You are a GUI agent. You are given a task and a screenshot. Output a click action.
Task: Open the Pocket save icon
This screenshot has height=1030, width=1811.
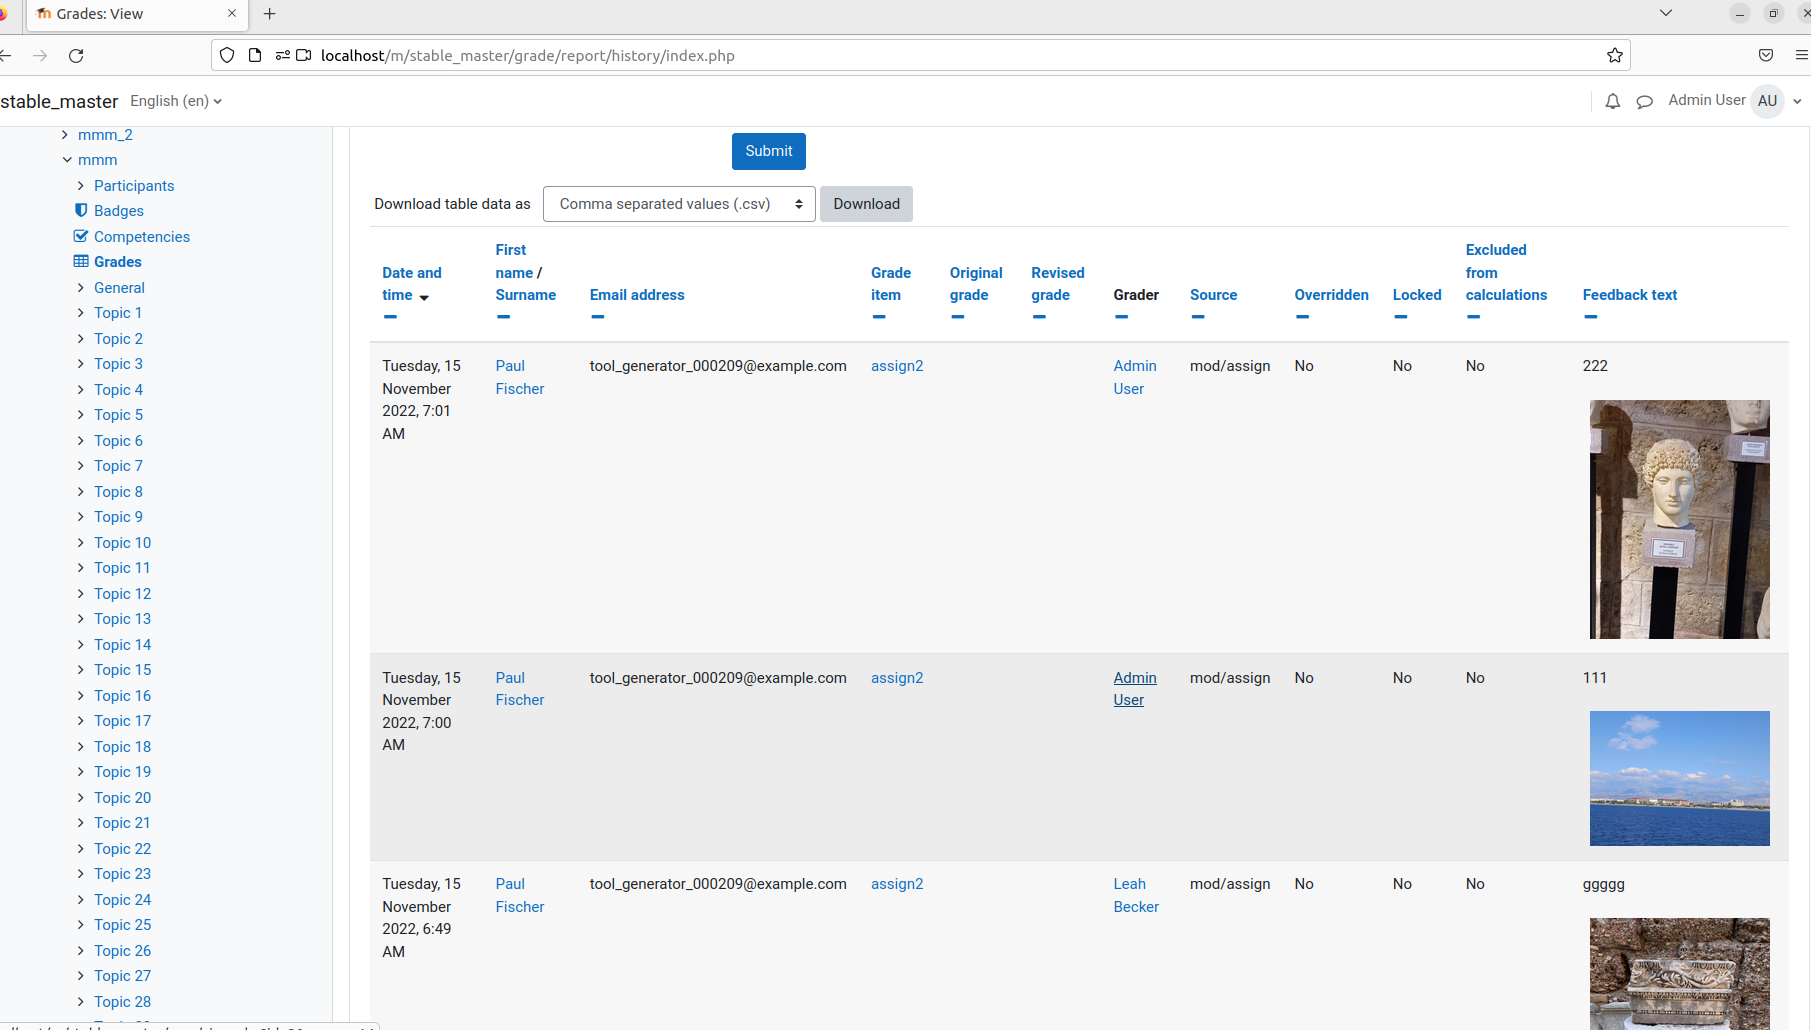1766,55
